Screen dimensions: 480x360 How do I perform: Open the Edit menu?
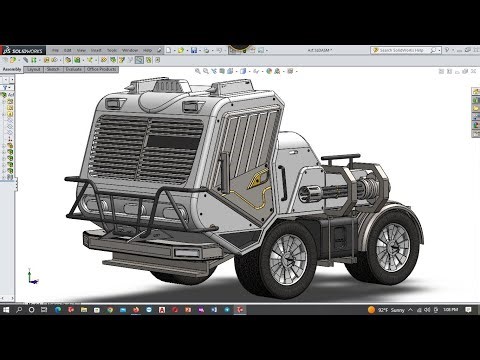pos(68,50)
